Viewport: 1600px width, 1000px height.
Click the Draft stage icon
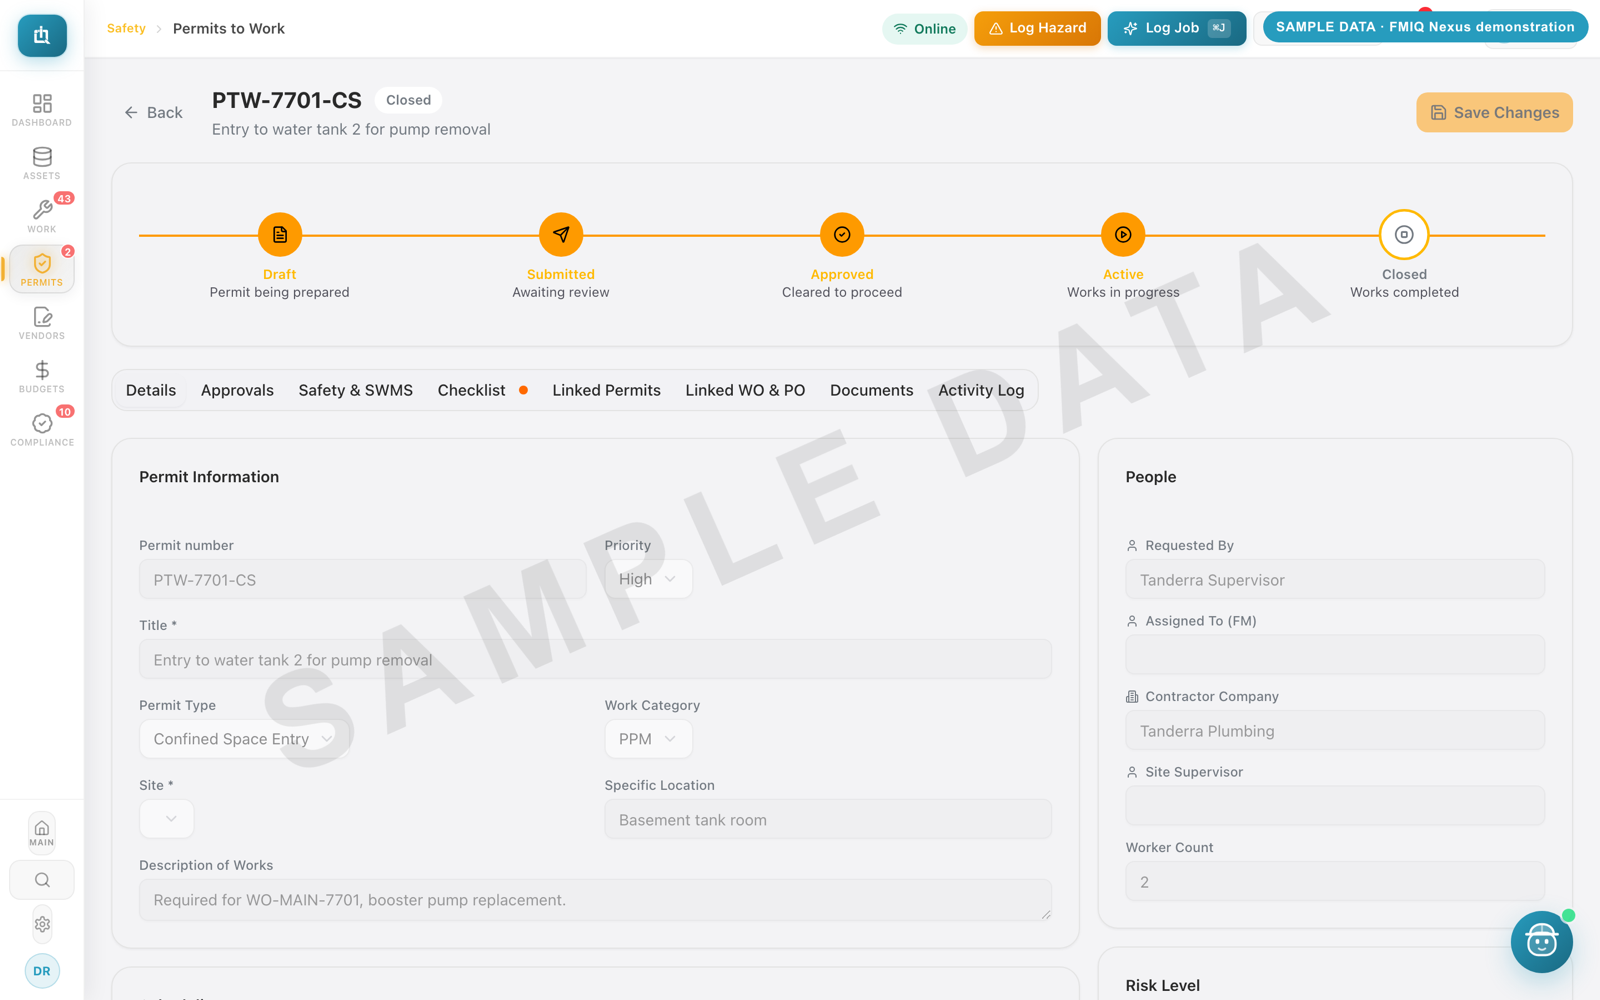(280, 234)
